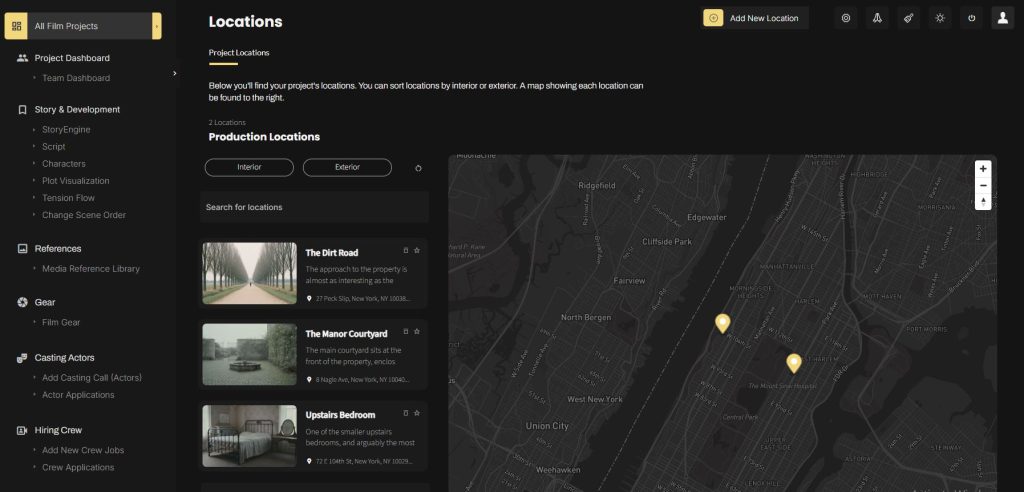Click the All Film Projects label
This screenshot has width=1024, height=492.
pos(66,26)
